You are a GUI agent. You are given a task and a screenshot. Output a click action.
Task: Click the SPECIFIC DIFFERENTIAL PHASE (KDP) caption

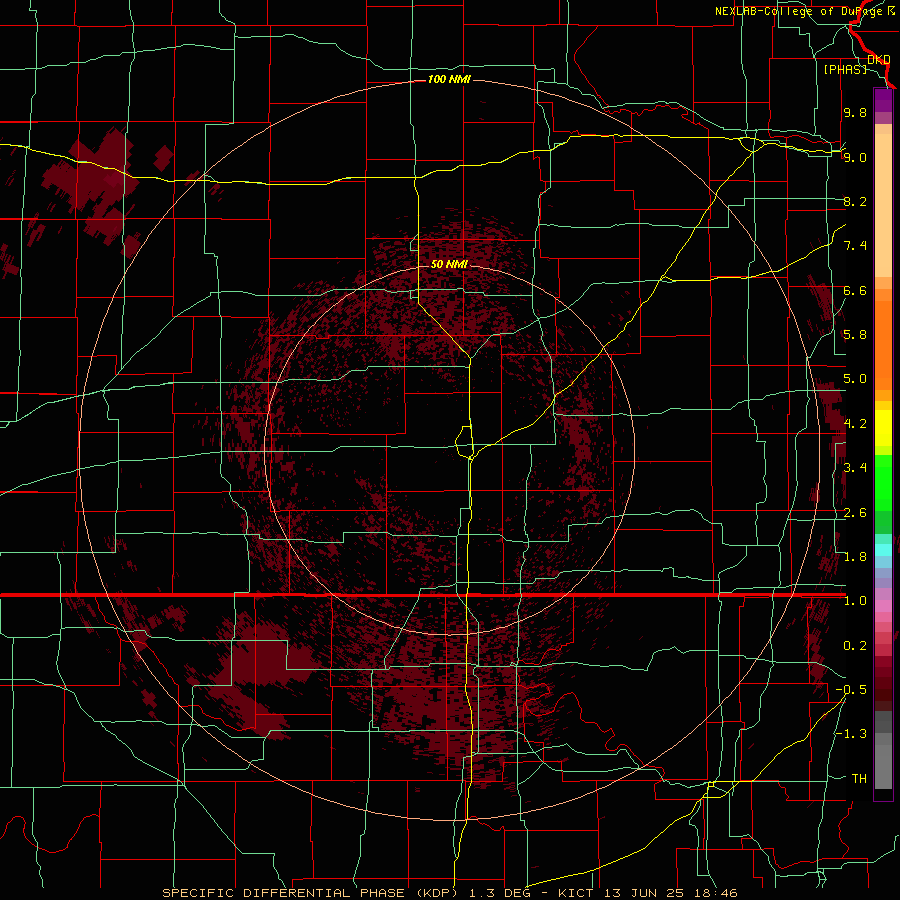click(x=308, y=893)
